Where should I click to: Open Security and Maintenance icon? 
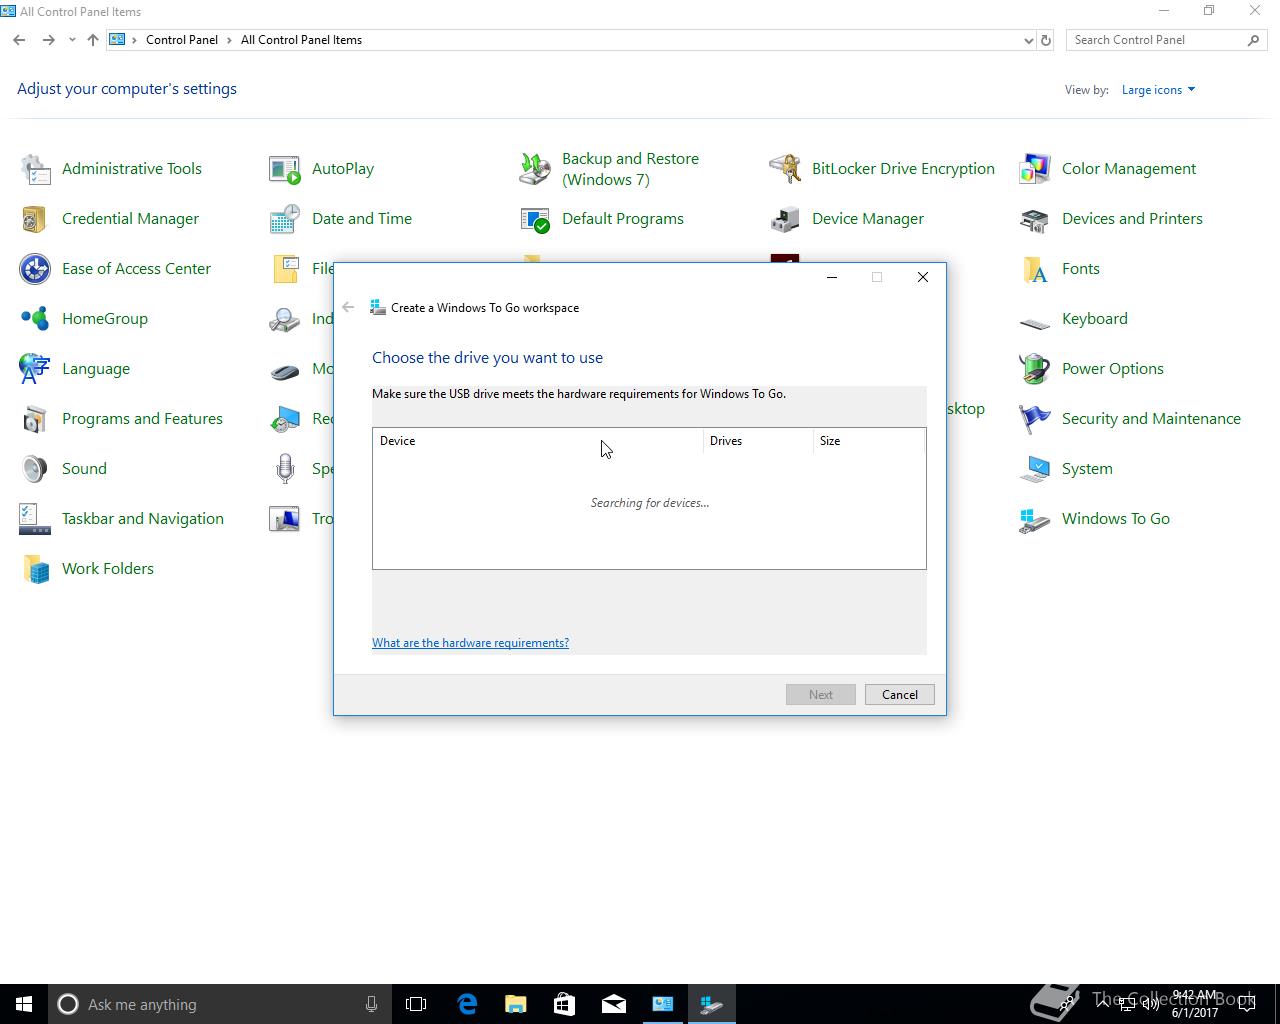[x=1035, y=419]
